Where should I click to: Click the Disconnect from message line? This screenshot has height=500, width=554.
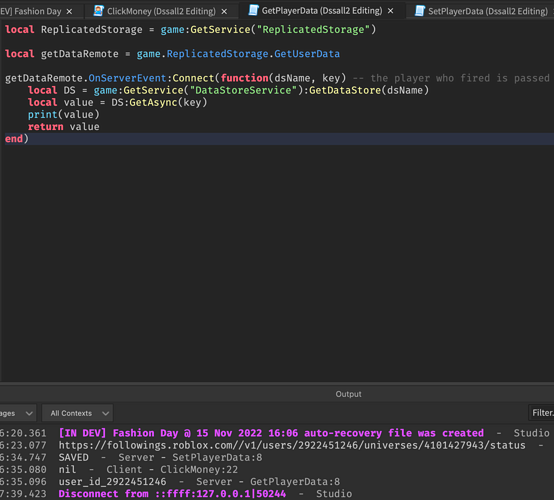click(277, 494)
